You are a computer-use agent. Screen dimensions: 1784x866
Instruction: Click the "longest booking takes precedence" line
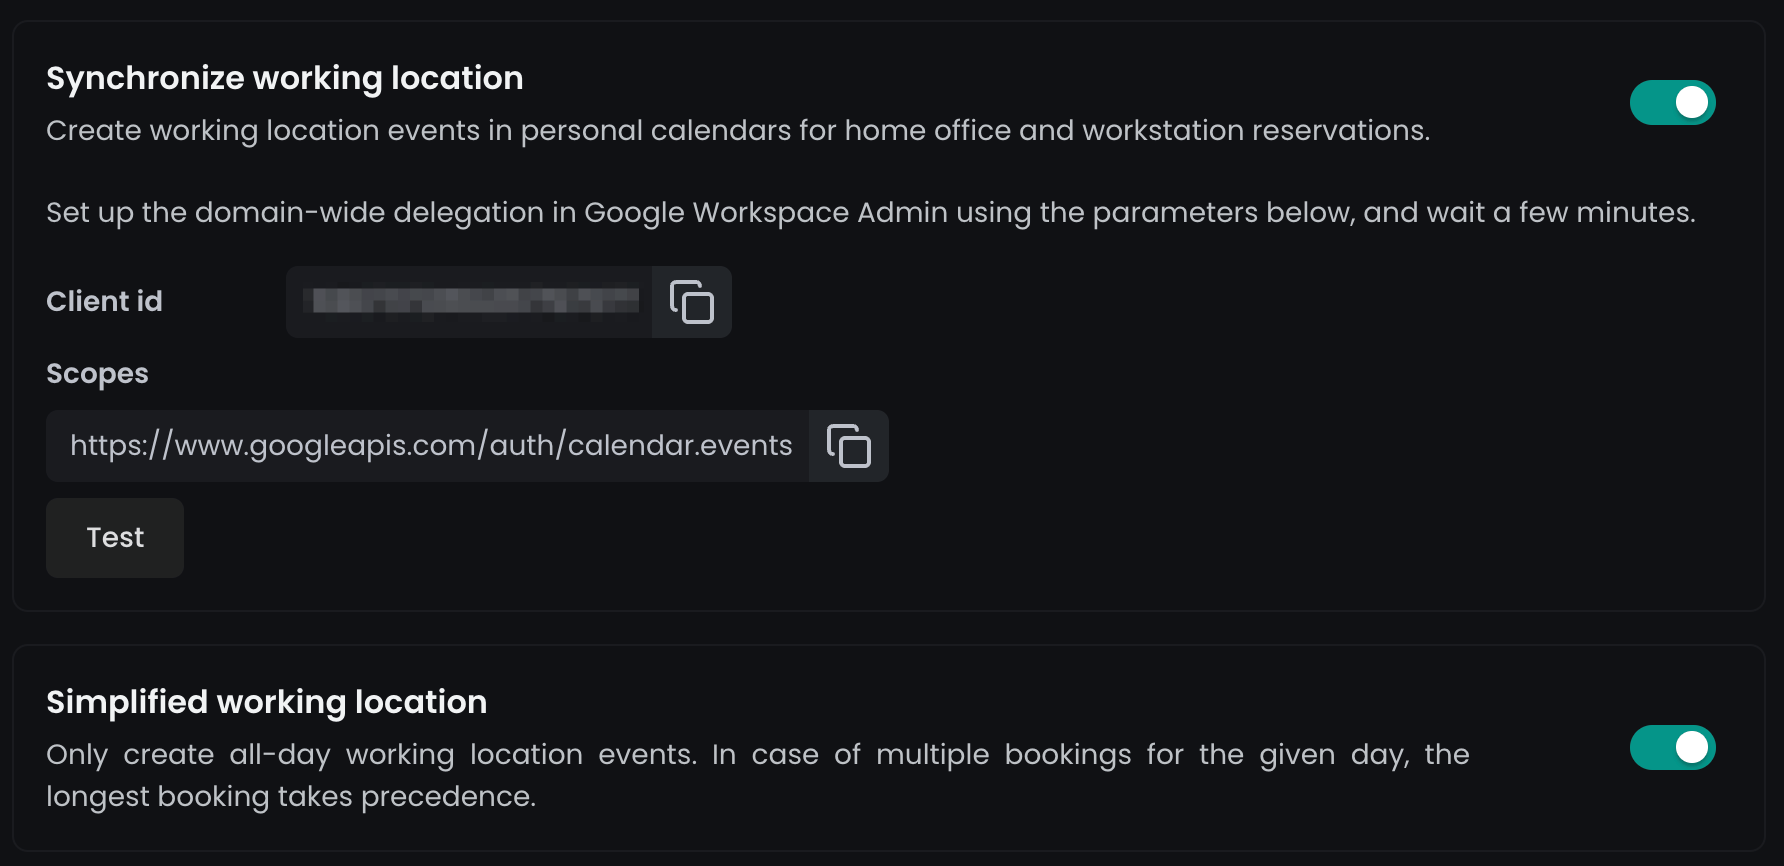click(291, 796)
